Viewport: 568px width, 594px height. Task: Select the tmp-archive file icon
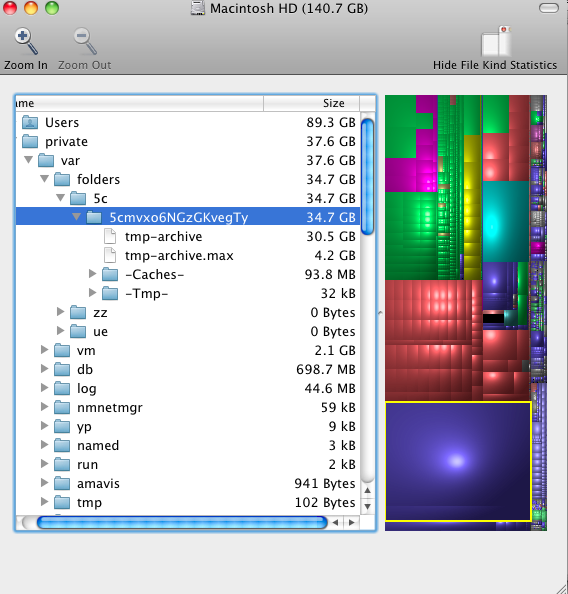tap(110, 236)
